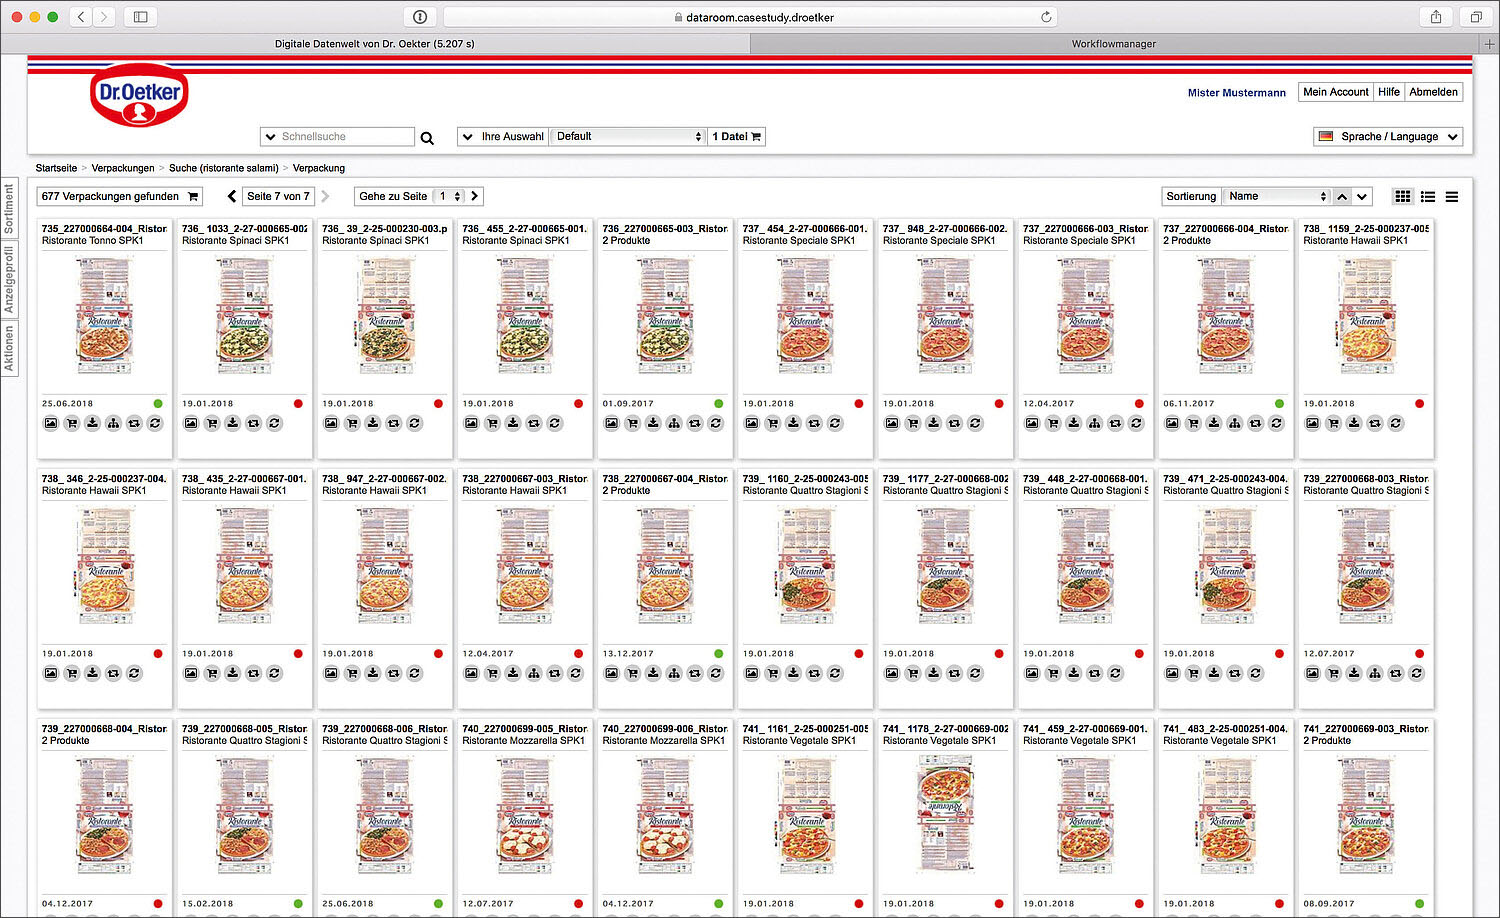Go to Verpackungen breadcrumb
Screen dimensions: 1500x918
[x=123, y=168]
